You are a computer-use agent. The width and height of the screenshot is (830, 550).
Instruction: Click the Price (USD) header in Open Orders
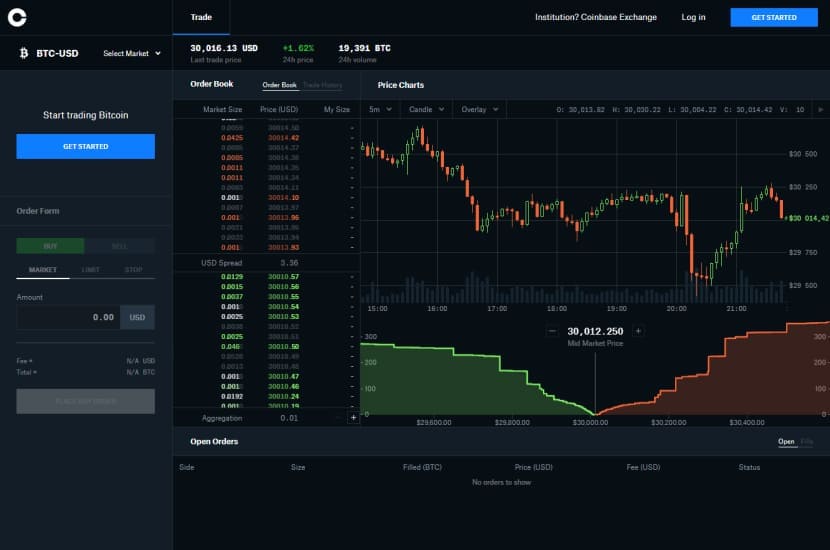coord(534,467)
